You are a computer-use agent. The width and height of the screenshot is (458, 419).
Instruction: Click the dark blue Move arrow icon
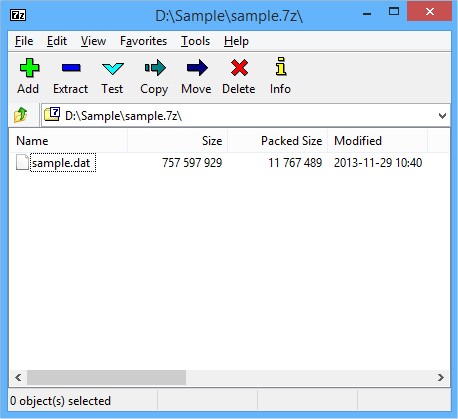(x=197, y=68)
